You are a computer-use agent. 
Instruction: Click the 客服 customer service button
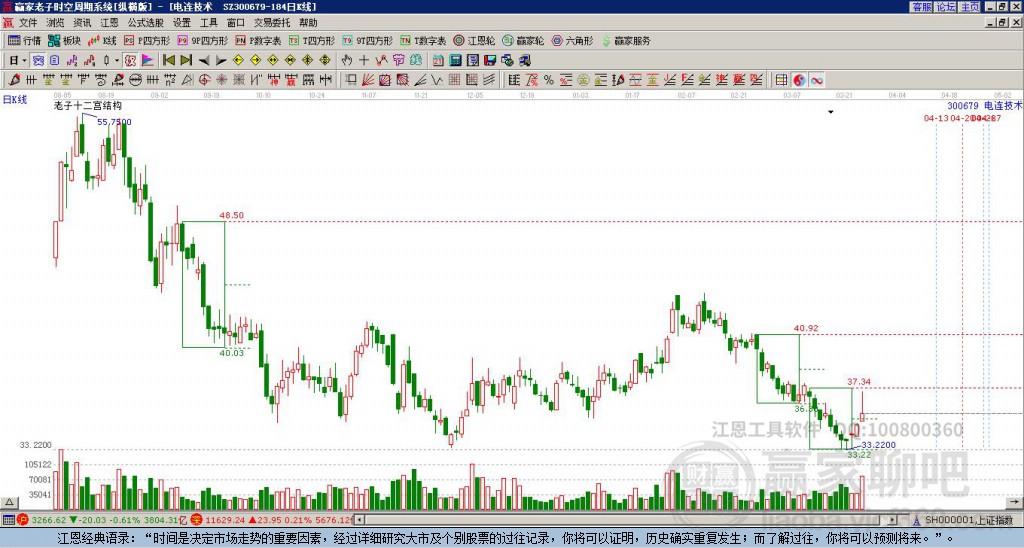(922, 7)
